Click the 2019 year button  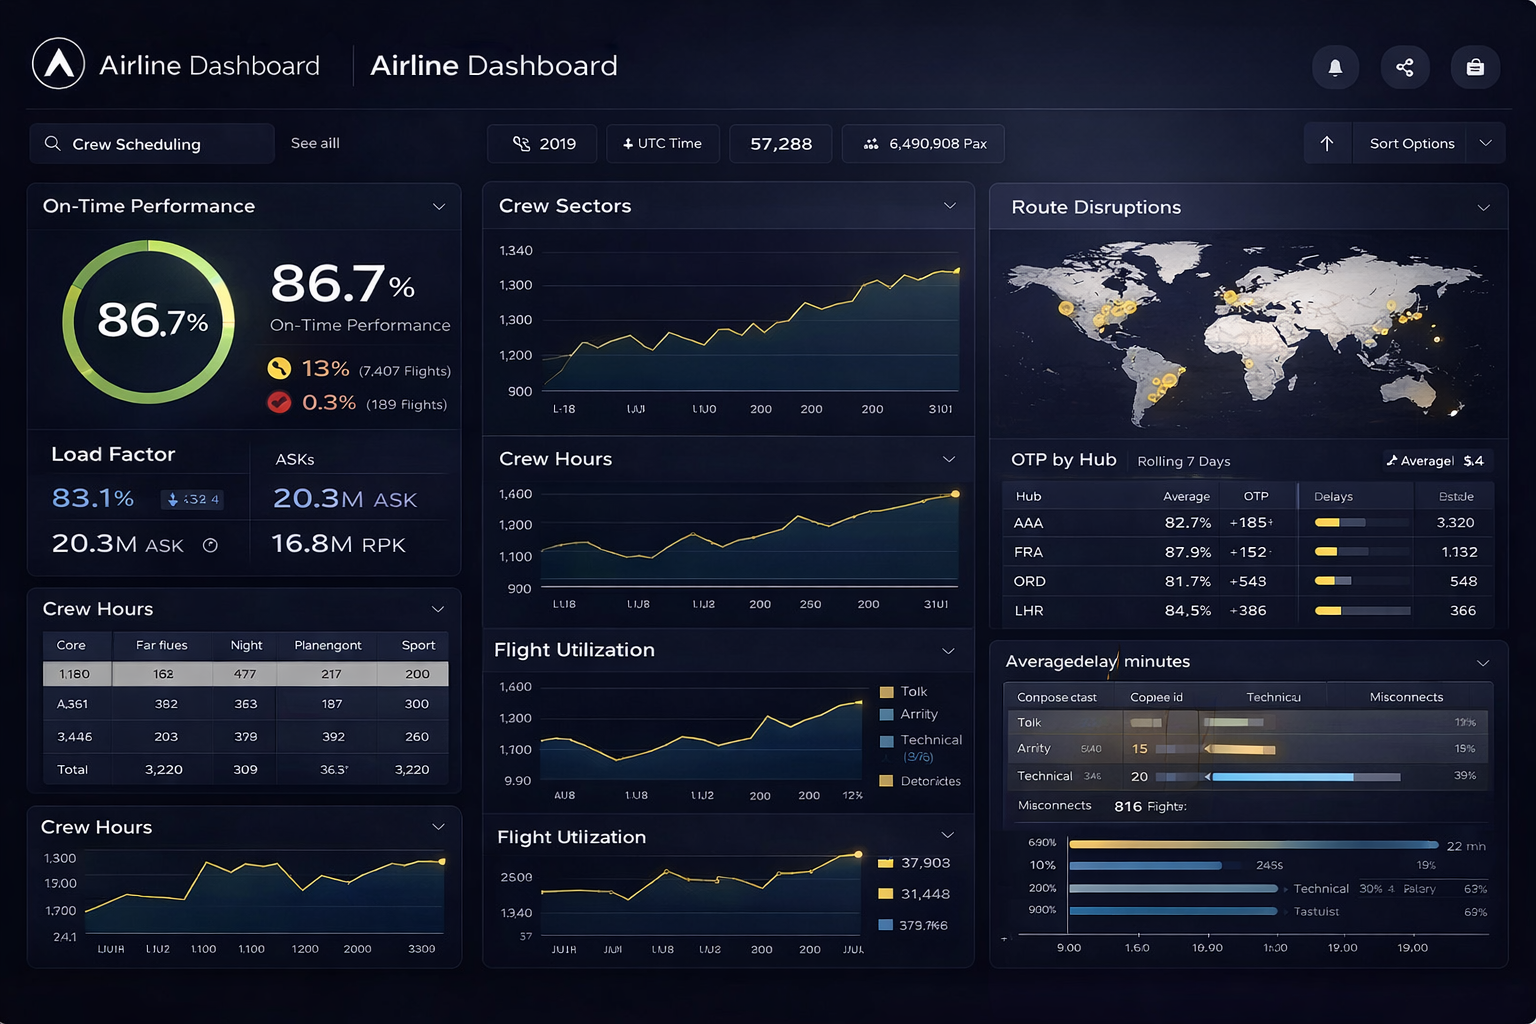[x=542, y=143]
